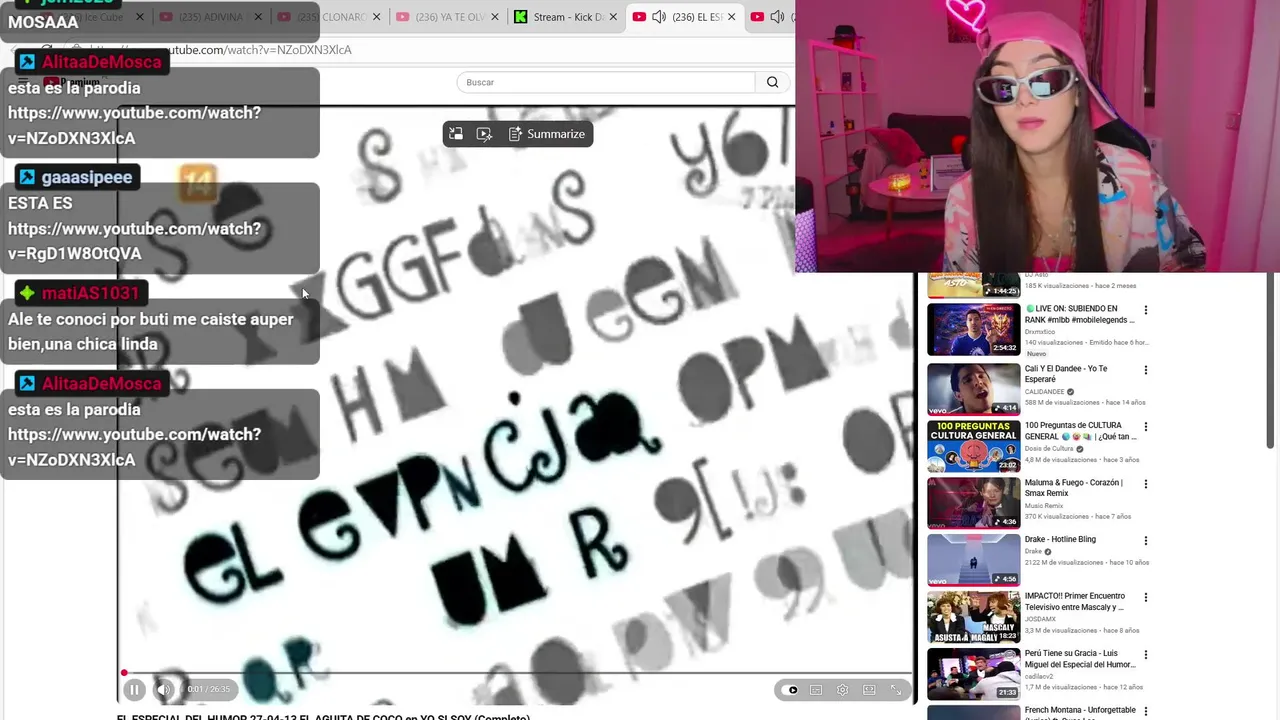Open title 100 Preguntas de CULTURA GENERAL
Viewport: 1280px width, 720px height.
point(1080,431)
